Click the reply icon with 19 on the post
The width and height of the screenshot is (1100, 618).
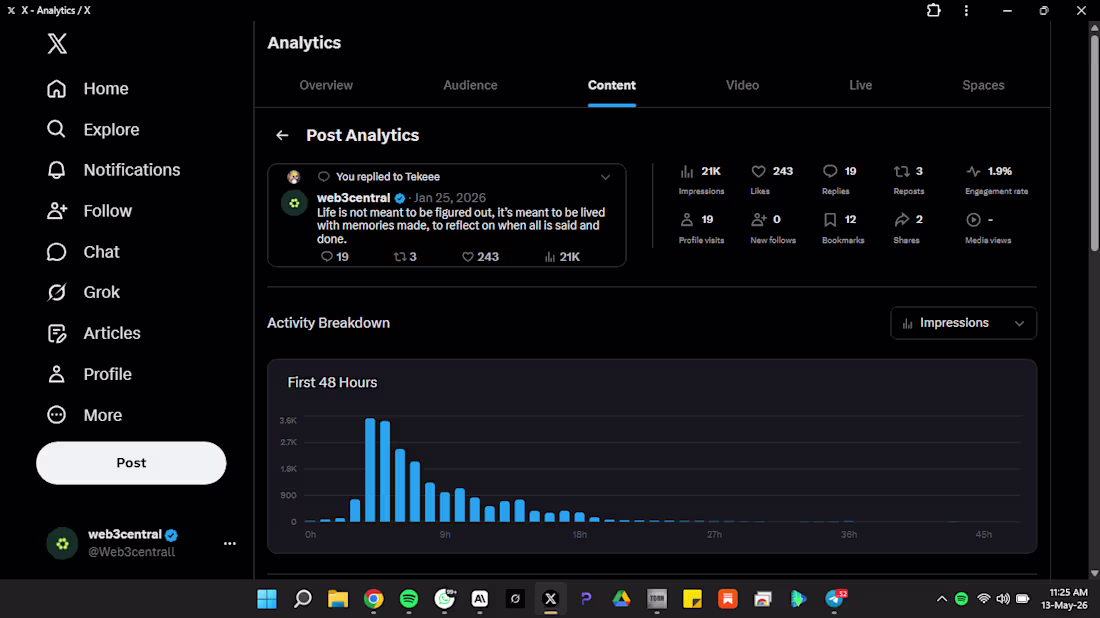click(x=334, y=257)
